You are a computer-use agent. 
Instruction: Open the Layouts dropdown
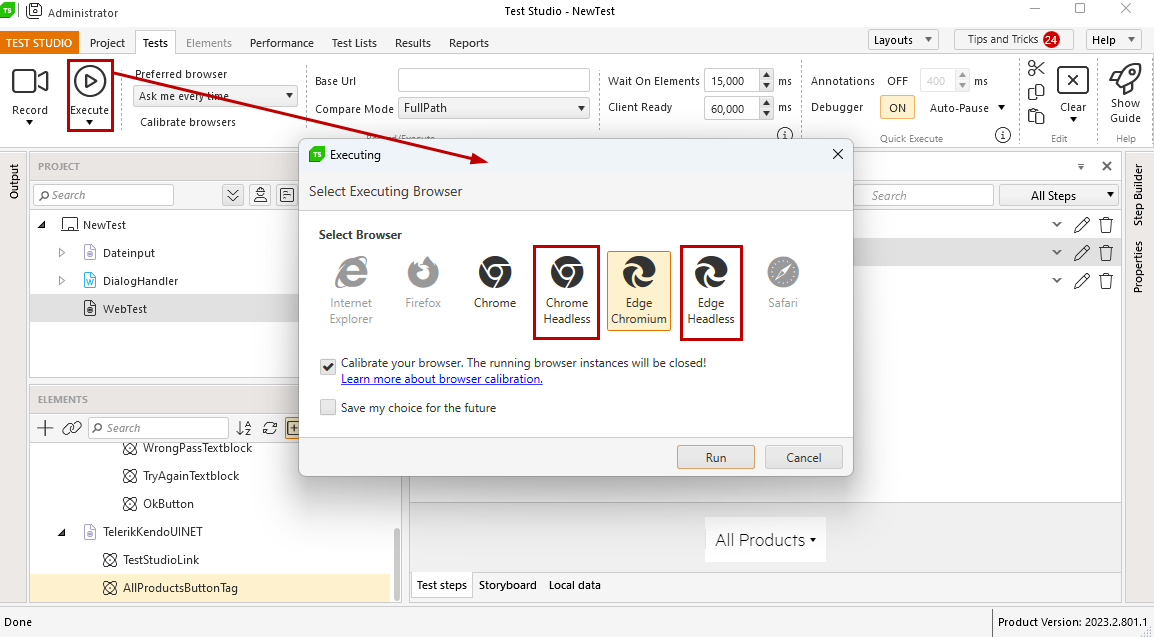click(x=903, y=40)
